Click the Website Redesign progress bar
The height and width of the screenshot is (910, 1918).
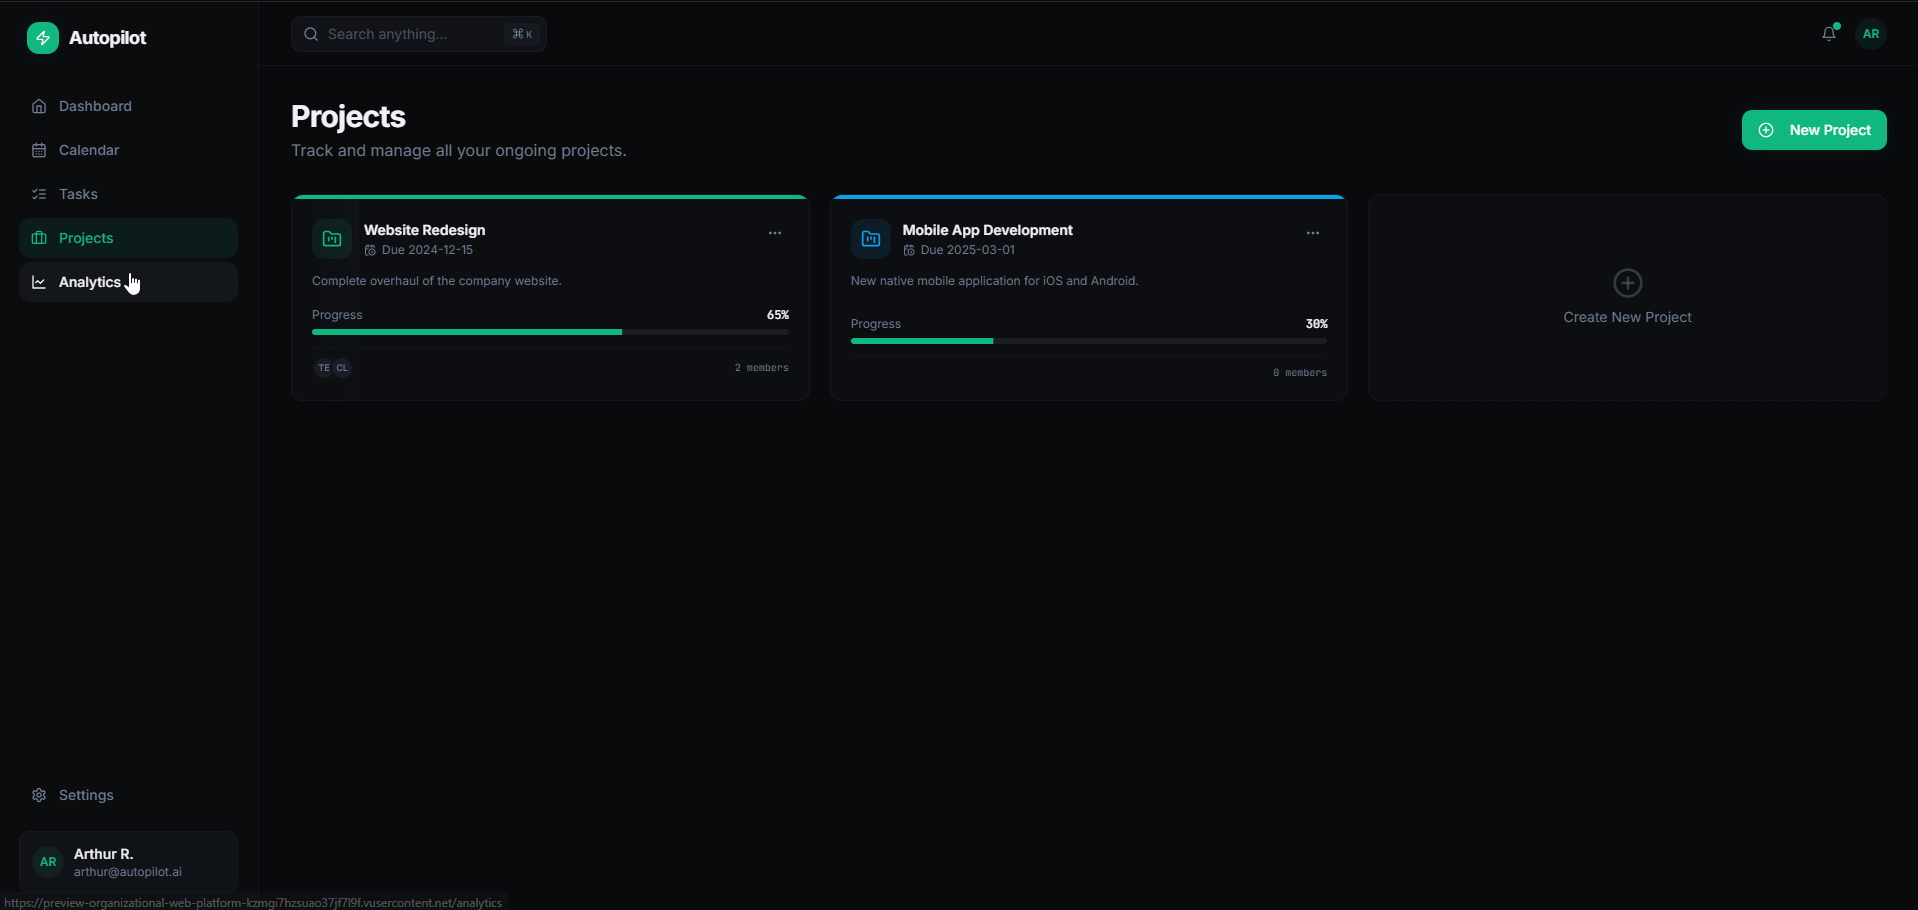click(x=550, y=332)
